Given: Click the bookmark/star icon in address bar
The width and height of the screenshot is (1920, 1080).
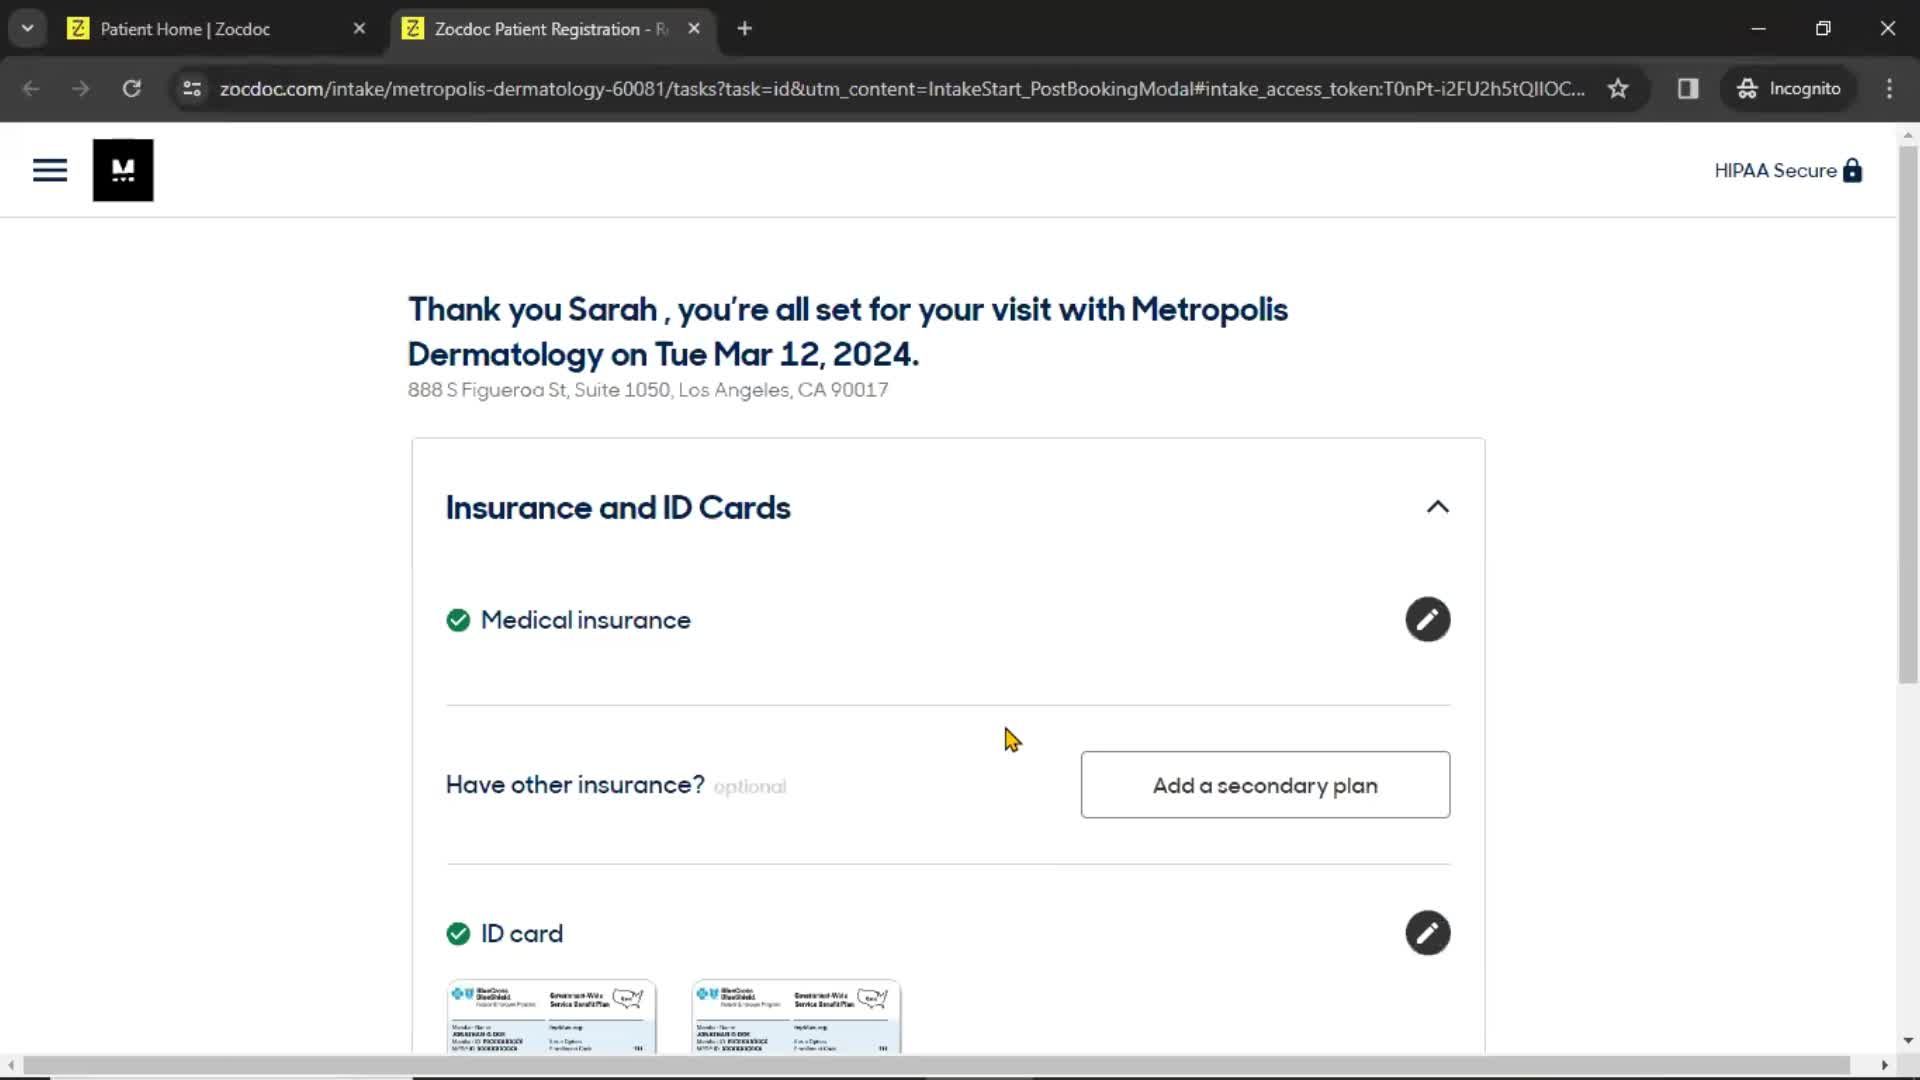Looking at the screenshot, I should (x=1619, y=88).
